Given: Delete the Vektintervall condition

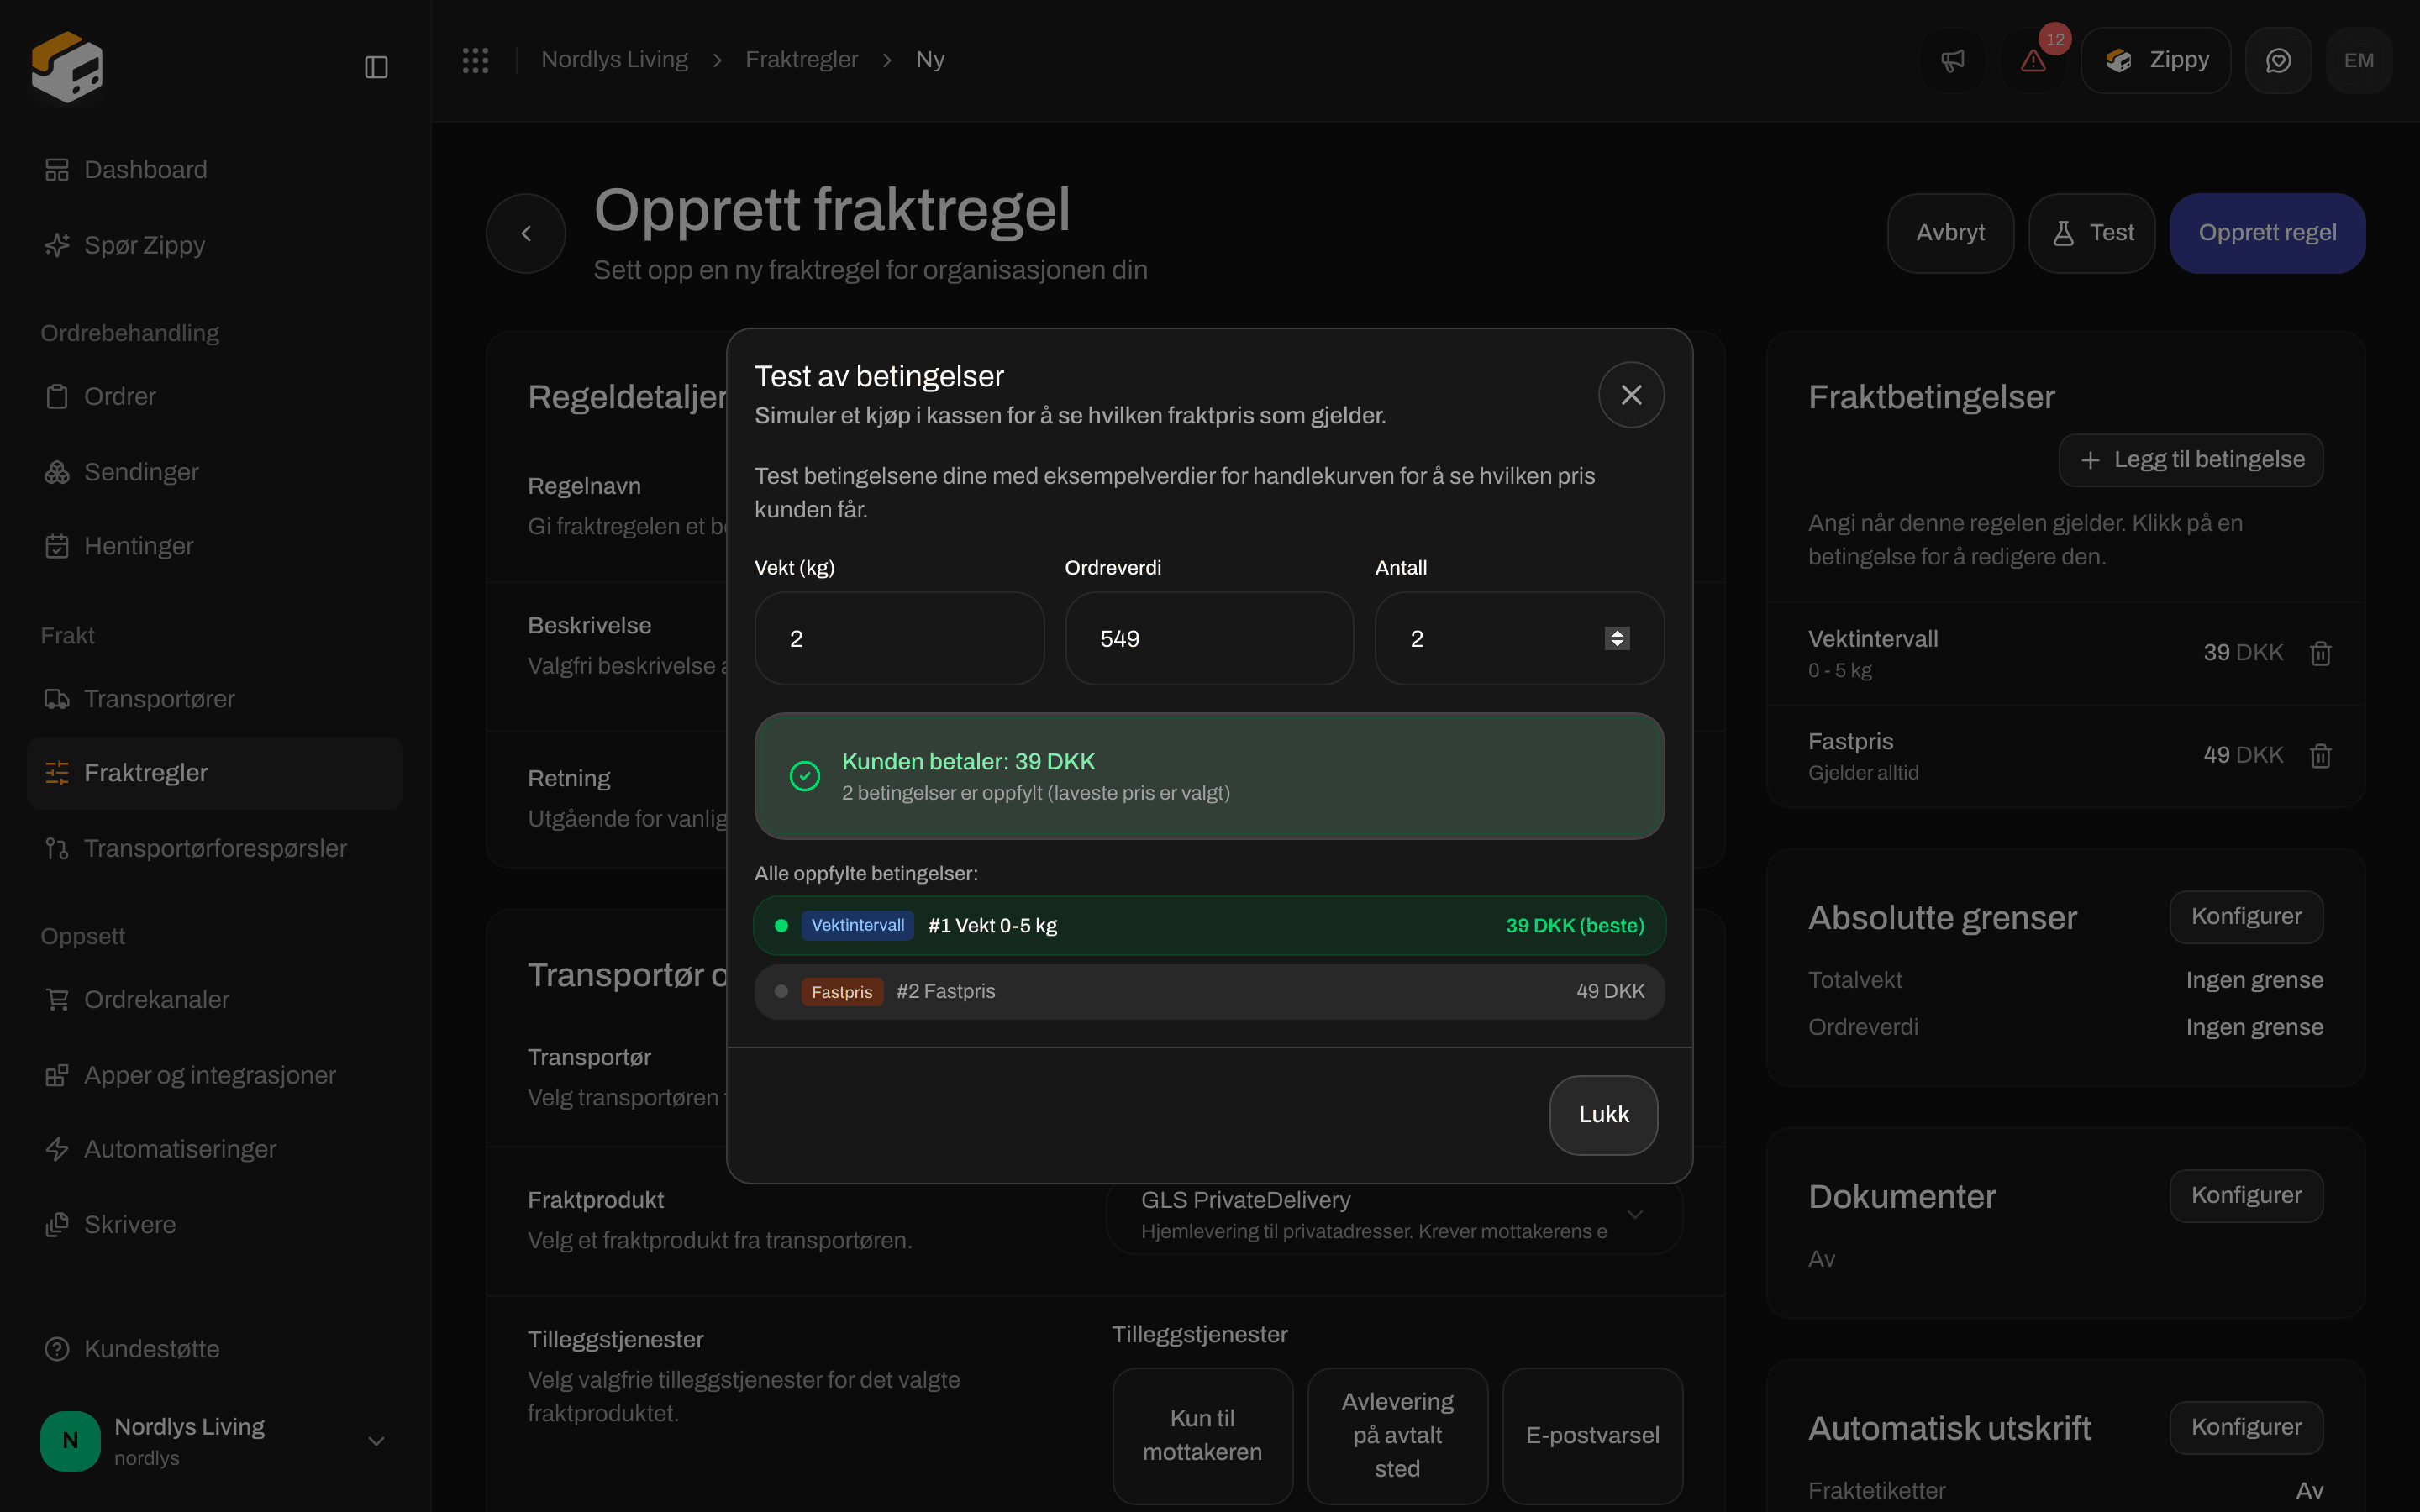Looking at the screenshot, I should tap(2320, 653).
